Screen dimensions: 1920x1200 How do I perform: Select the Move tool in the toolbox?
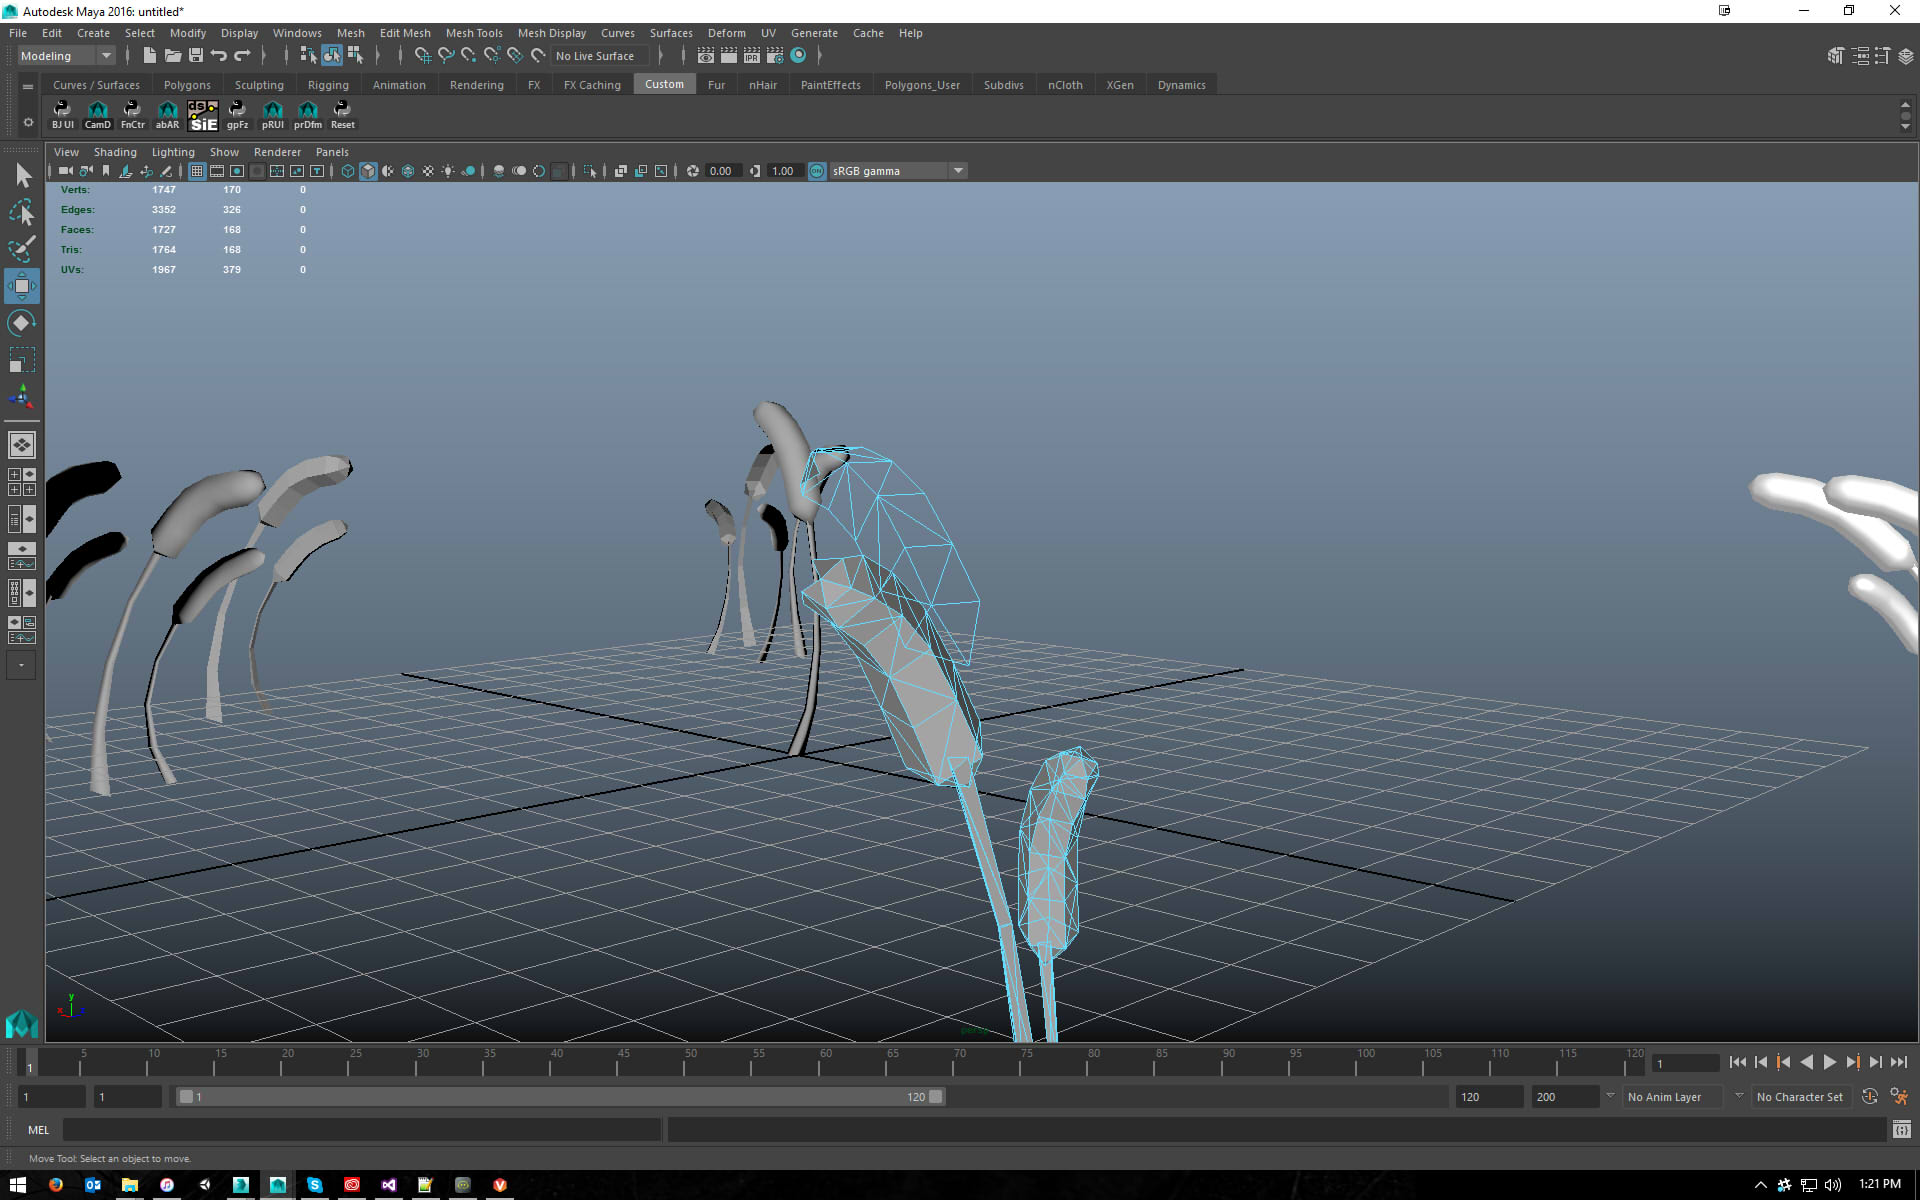coord(21,286)
